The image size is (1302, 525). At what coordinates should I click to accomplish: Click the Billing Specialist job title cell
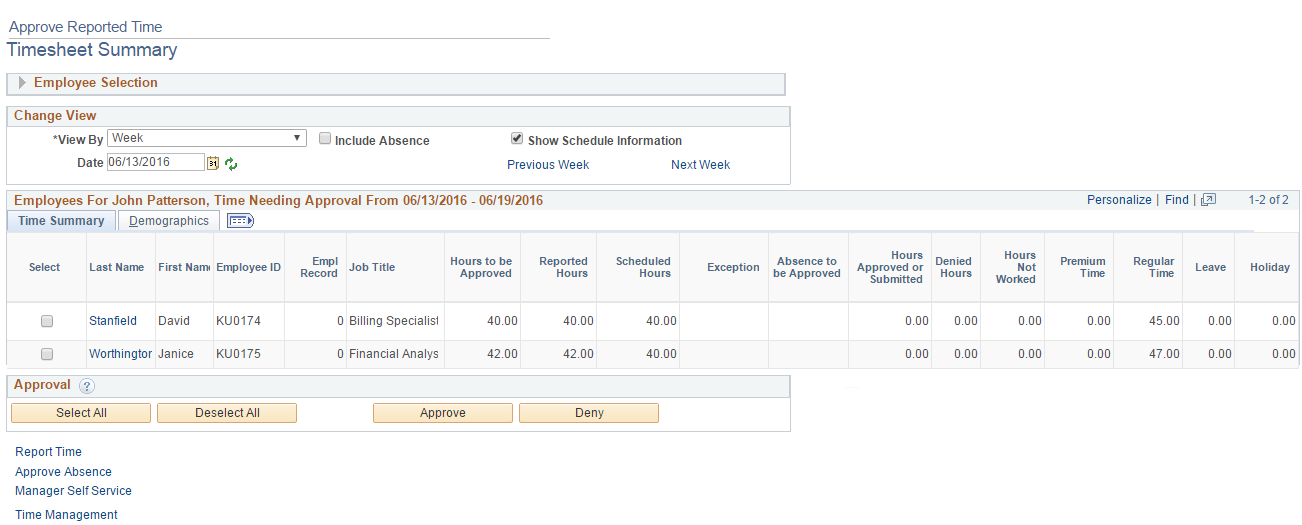(x=394, y=322)
